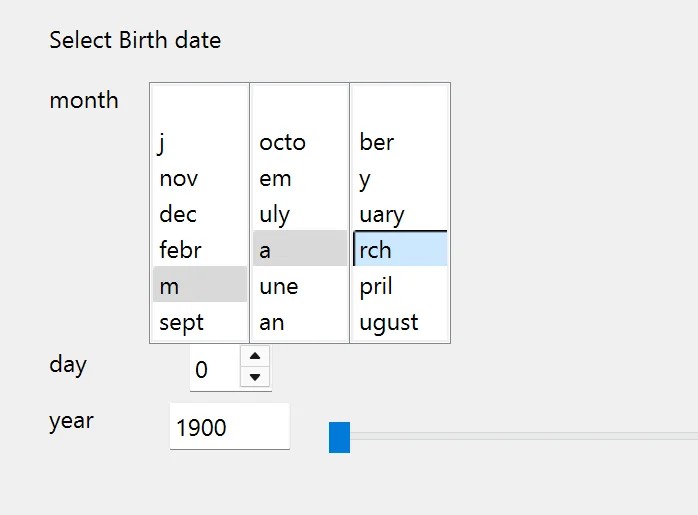Image resolution: width=698 pixels, height=515 pixels.
Task: Select 'dec' in the first month list
Action: 199,215
